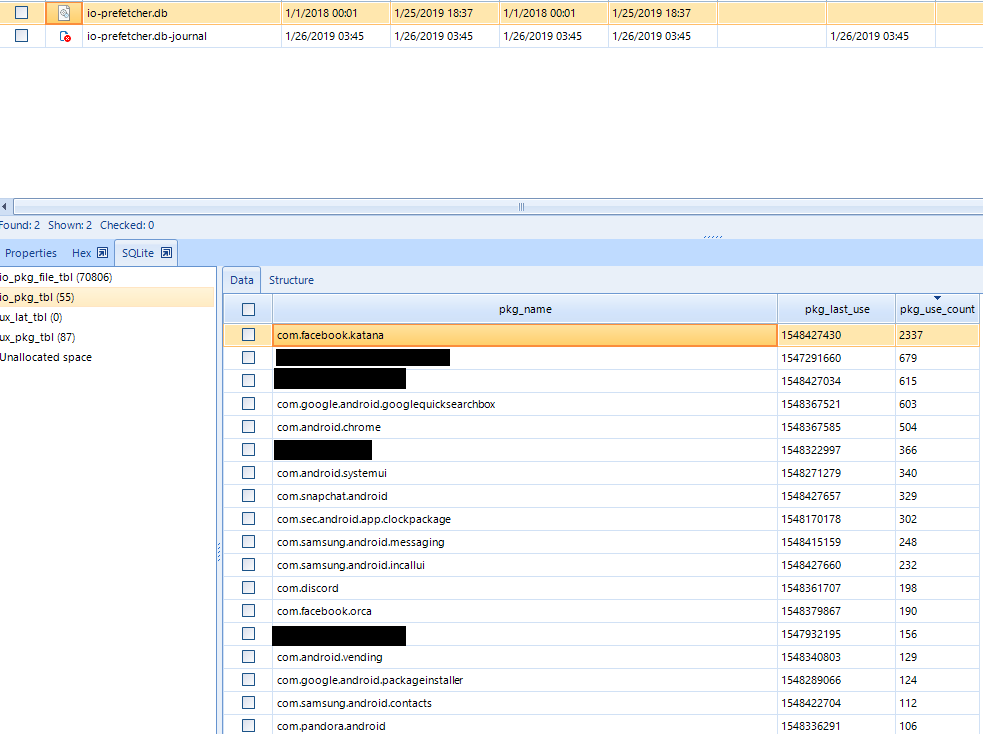
Task: Open the Data tab
Action: 241,280
